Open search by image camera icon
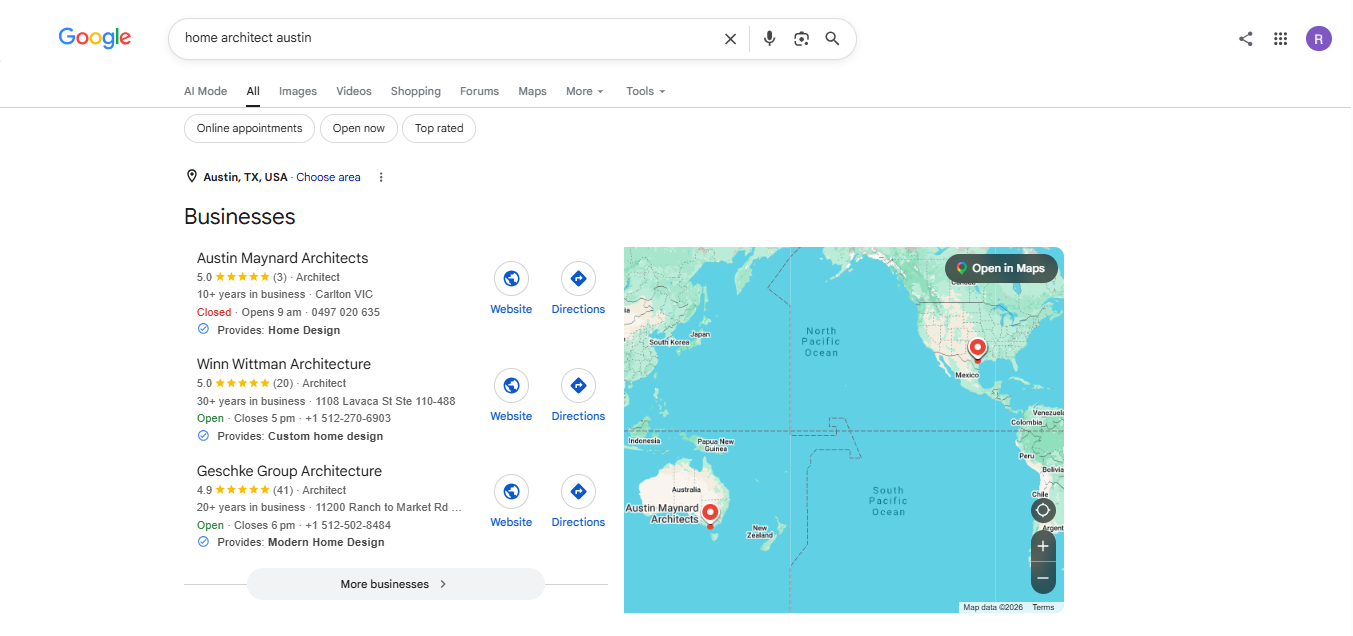This screenshot has width=1353, height=636. click(801, 39)
